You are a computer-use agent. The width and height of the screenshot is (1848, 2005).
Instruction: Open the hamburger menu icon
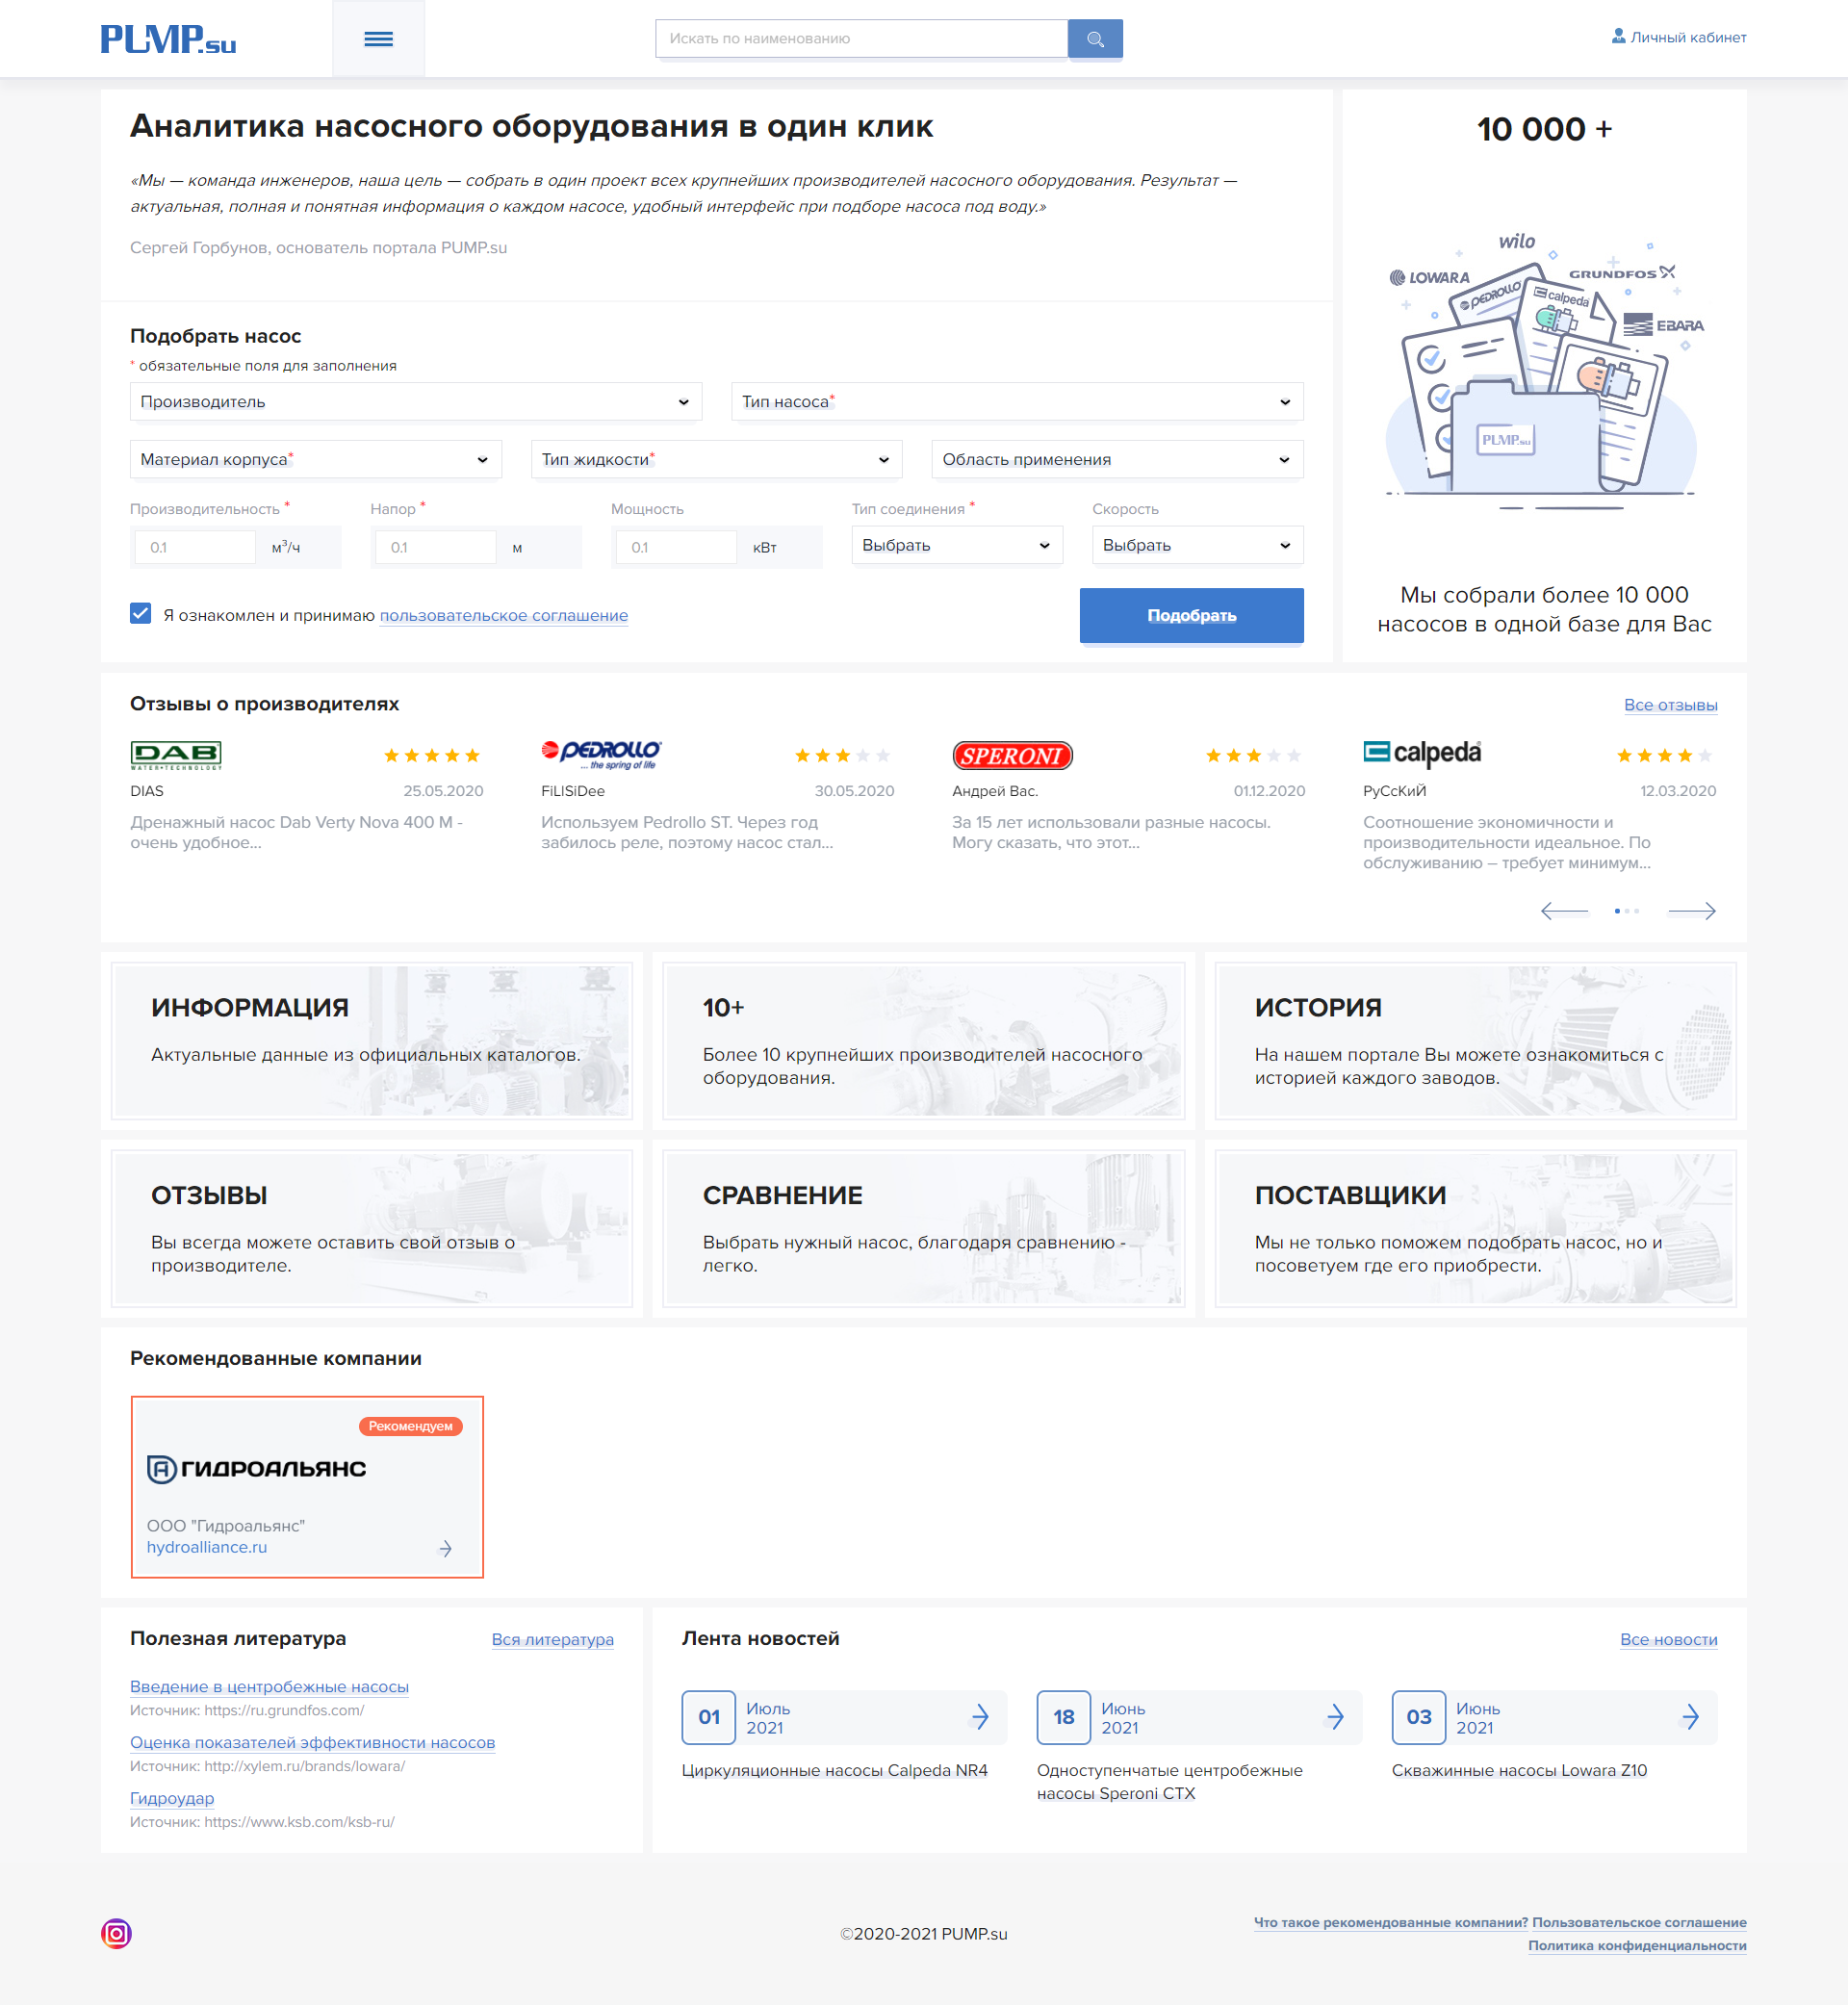pyautogui.click(x=378, y=39)
